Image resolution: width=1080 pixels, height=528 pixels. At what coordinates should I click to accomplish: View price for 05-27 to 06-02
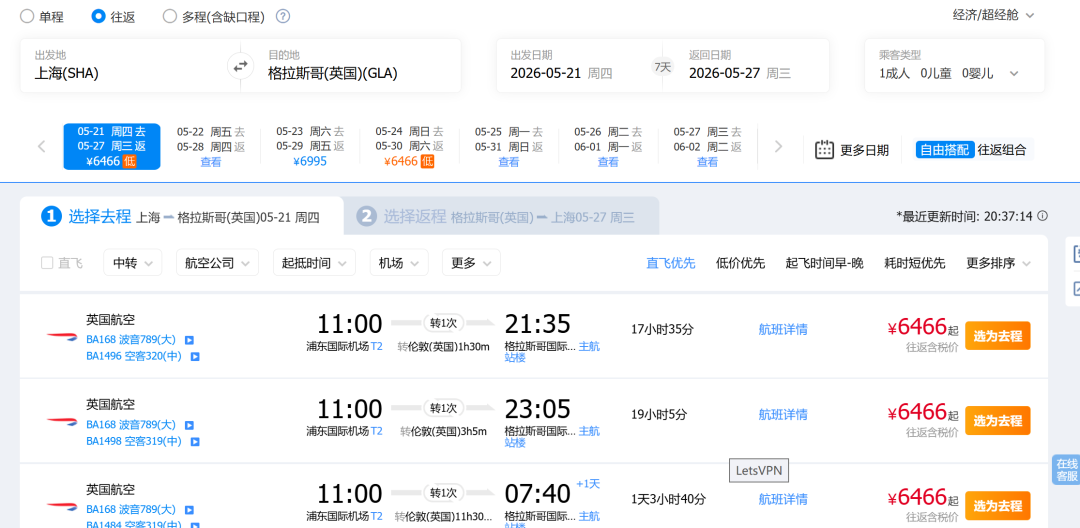(x=707, y=162)
